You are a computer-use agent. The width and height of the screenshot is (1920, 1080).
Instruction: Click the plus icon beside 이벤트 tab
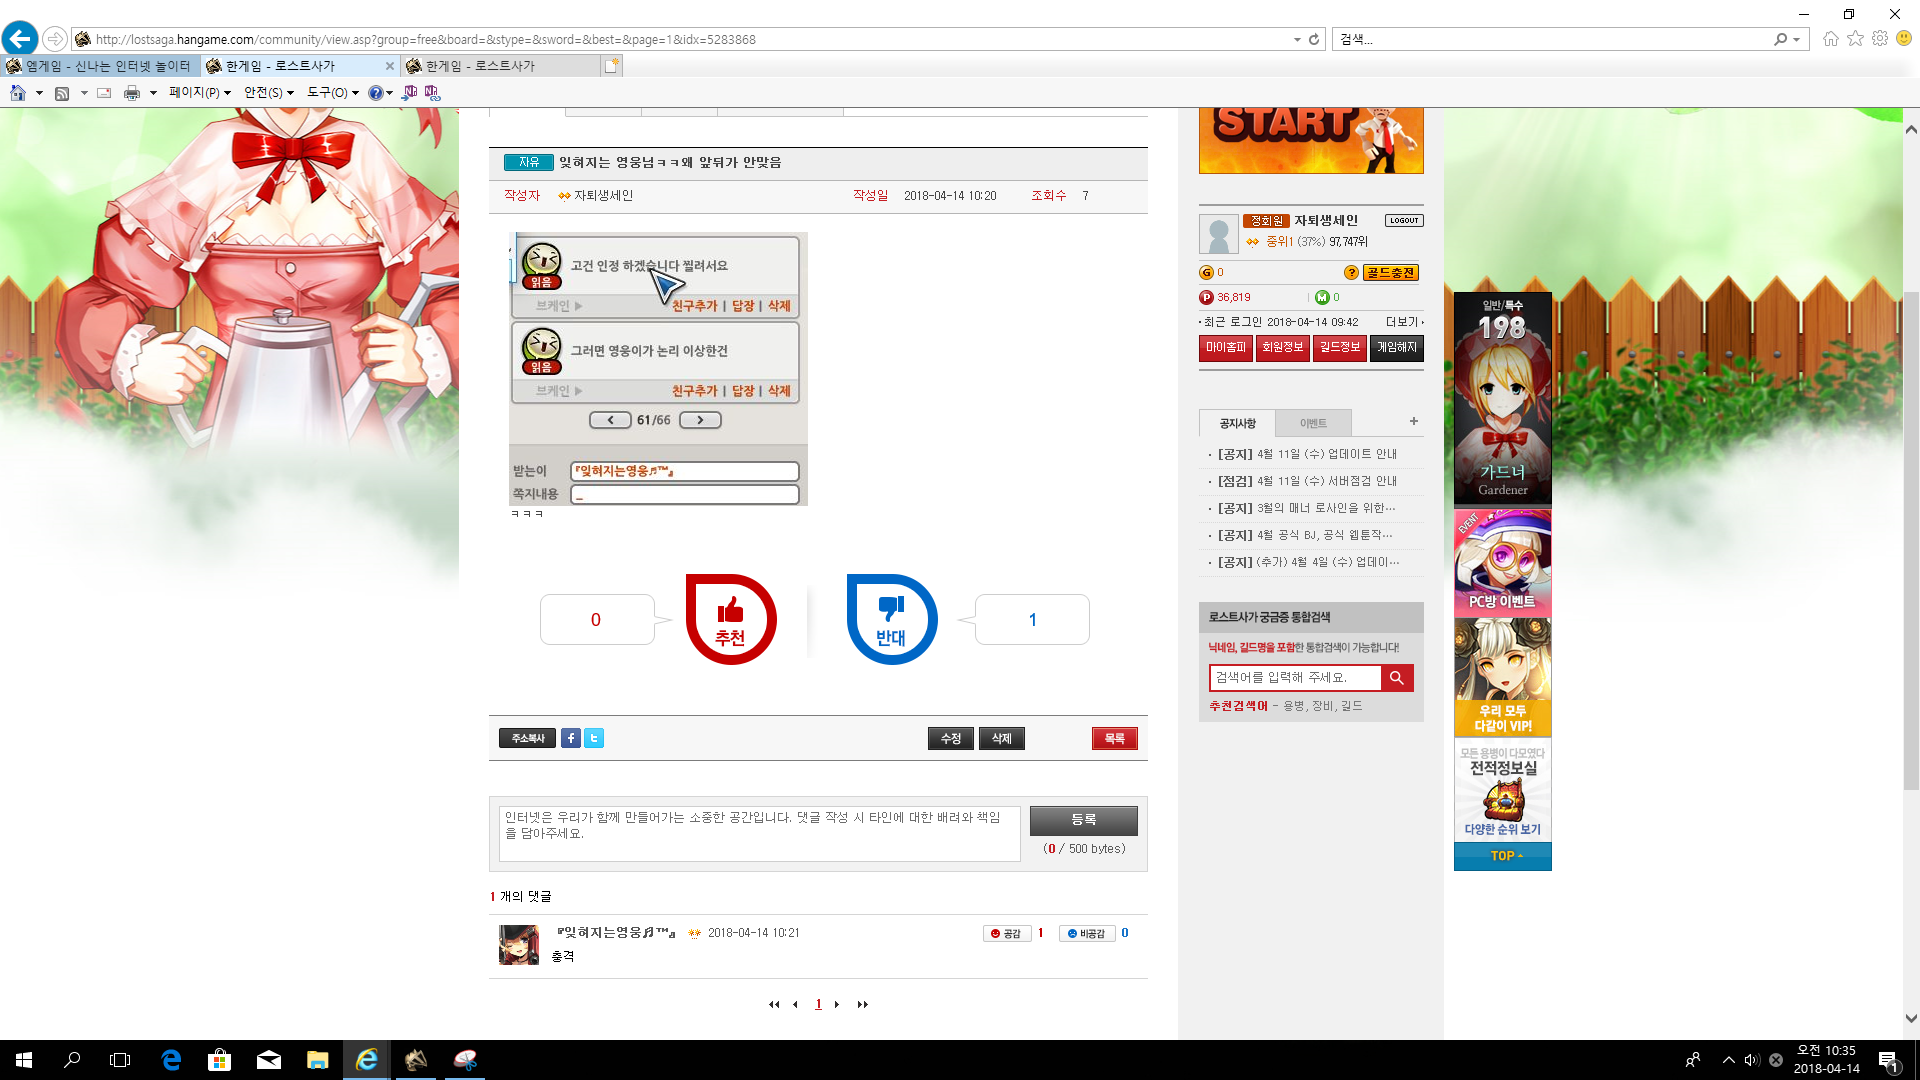[x=1414, y=421]
